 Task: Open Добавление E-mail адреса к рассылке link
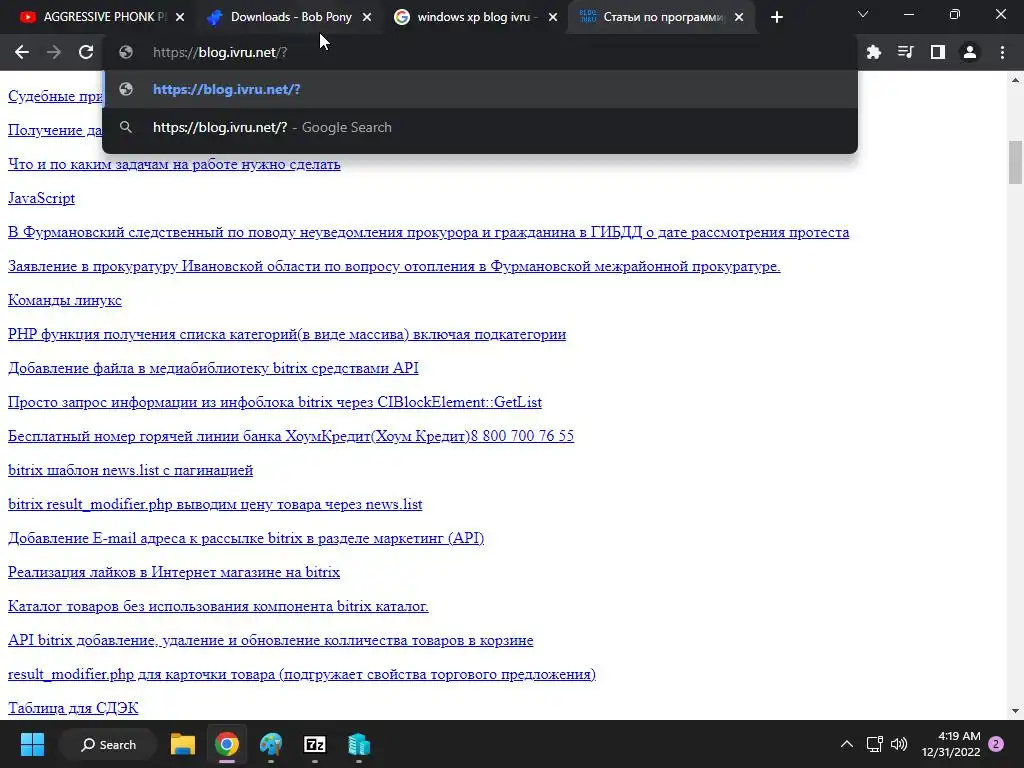pos(246,538)
